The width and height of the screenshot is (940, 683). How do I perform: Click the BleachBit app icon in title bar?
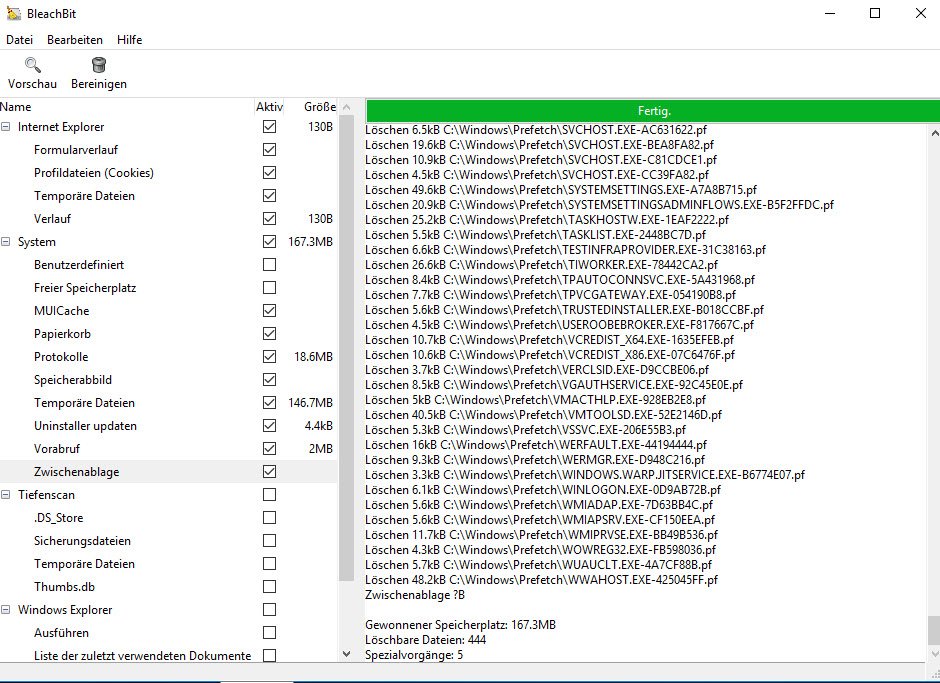(13, 13)
